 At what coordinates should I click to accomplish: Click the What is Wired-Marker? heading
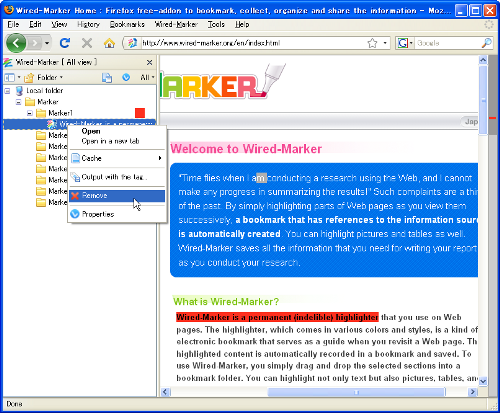226,302
